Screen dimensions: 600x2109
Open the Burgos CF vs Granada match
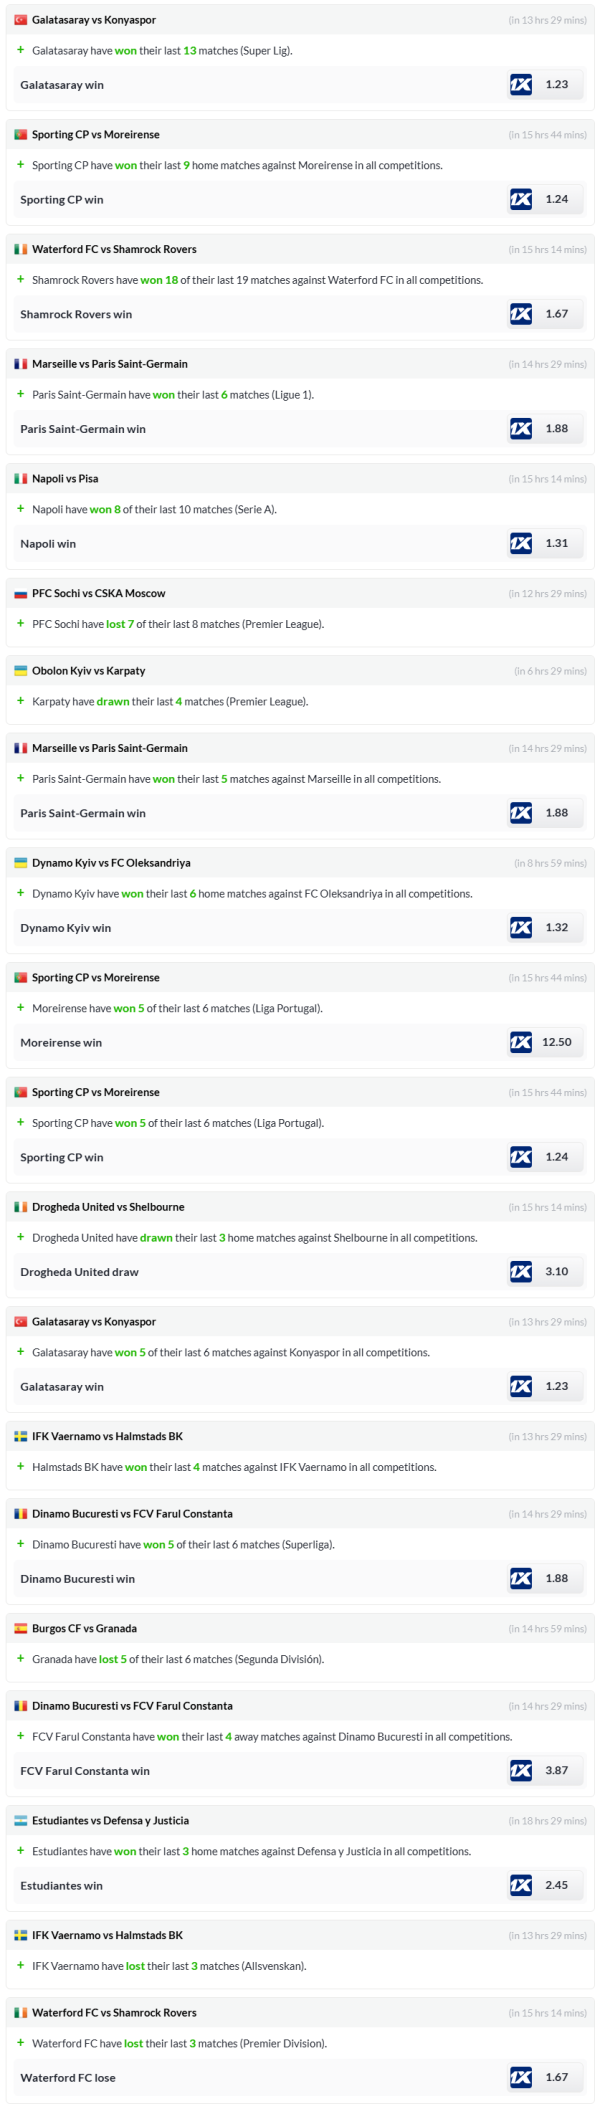point(84,1628)
